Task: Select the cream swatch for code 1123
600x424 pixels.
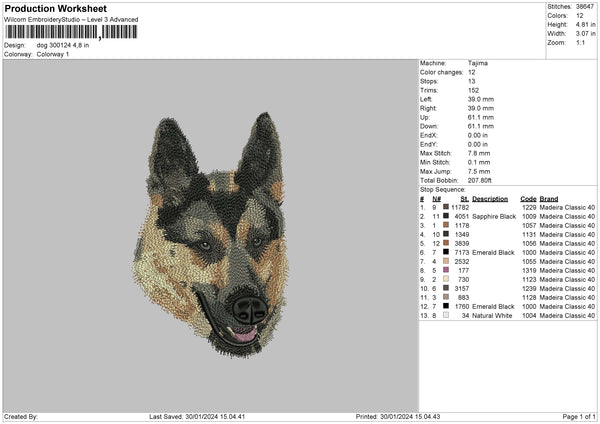Action: click(446, 279)
